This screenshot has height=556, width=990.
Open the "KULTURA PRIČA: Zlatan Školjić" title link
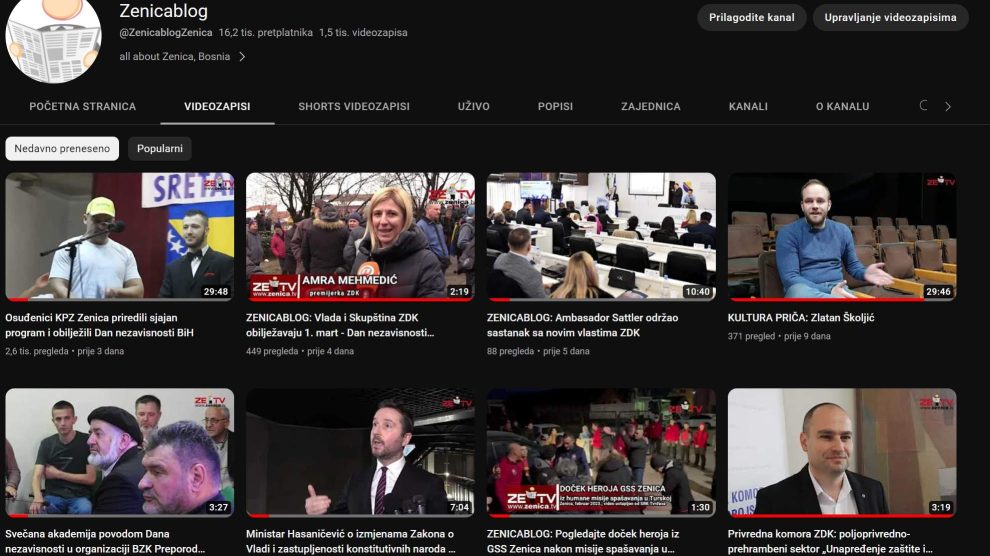coord(802,318)
